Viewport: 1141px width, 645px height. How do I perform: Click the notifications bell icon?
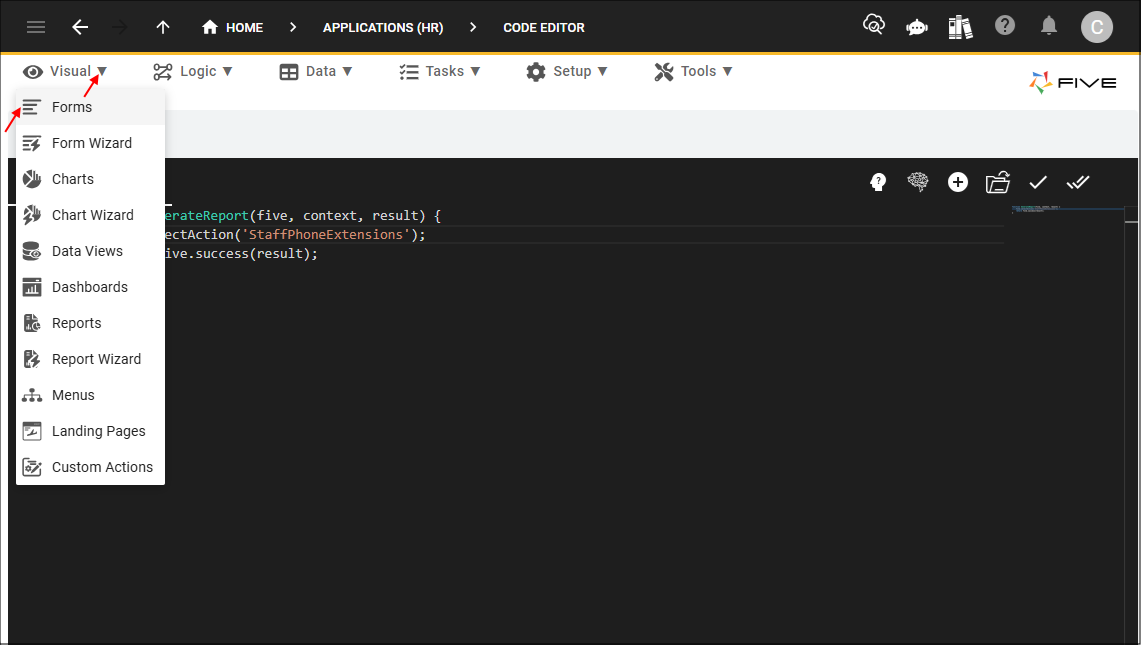[x=1049, y=26]
